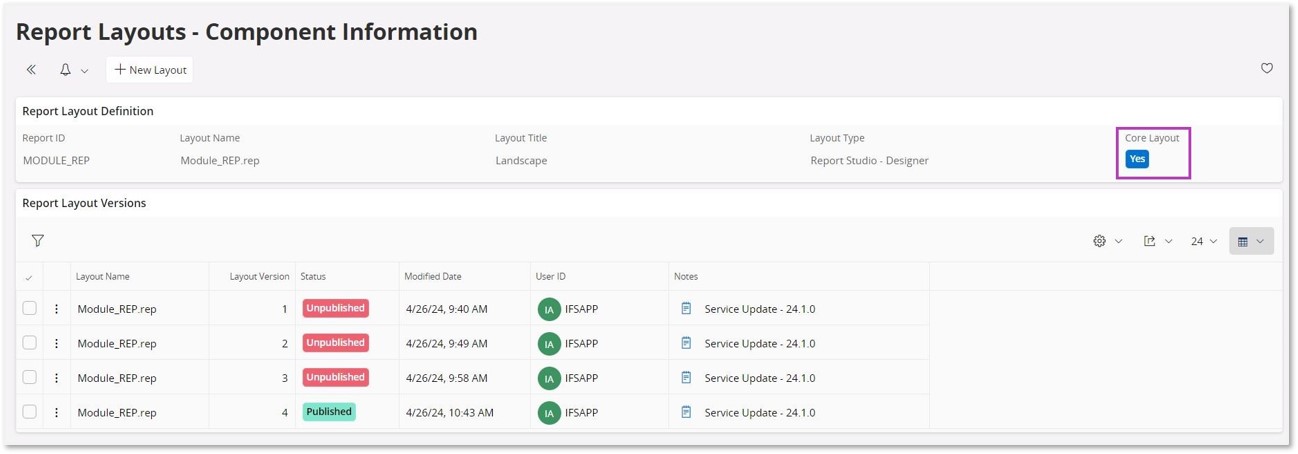The height and width of the screenshot is (454, 1298).
Task: Toggle select-all rows header checkbox
Action: [x=29, y=277]
